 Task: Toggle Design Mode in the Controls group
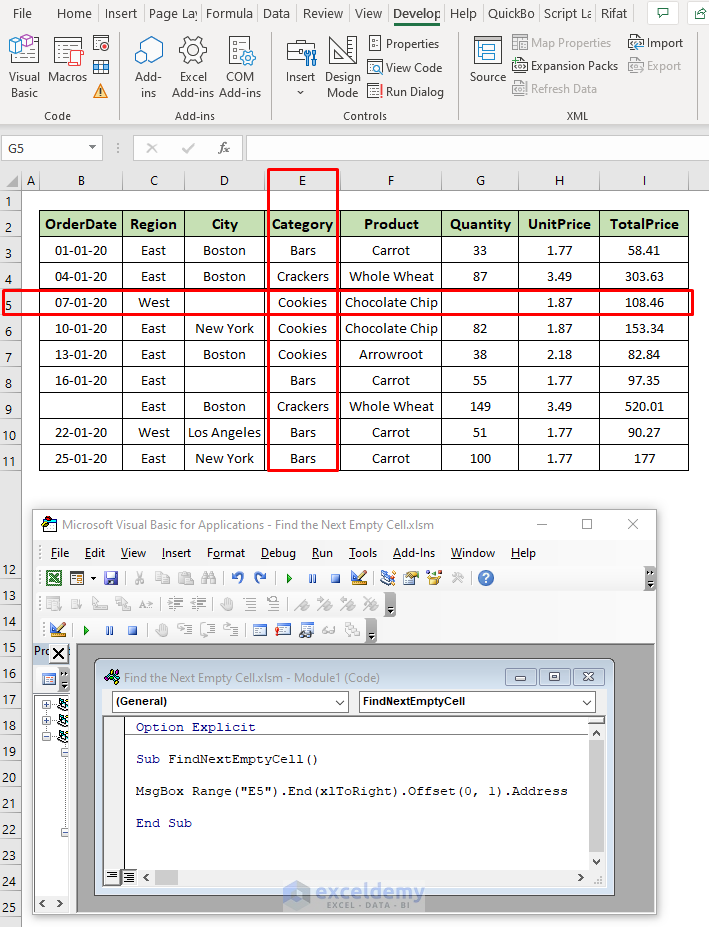pos(342,68)
